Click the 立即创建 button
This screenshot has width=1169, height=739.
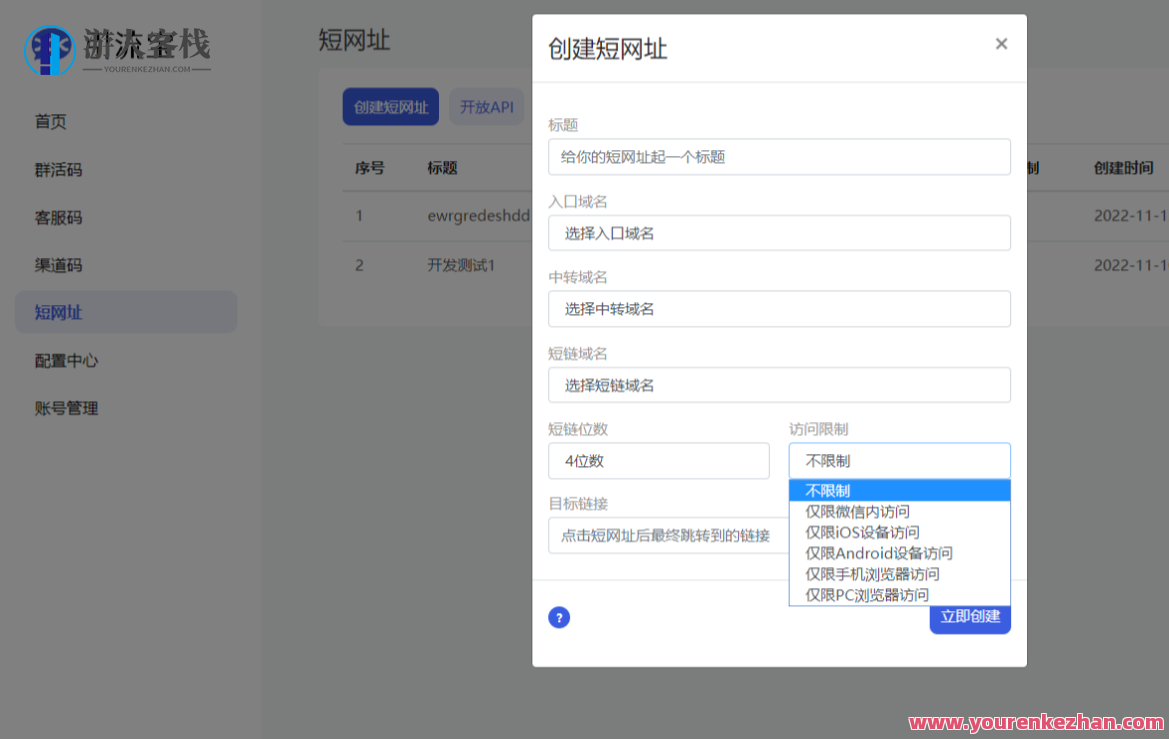970,617
